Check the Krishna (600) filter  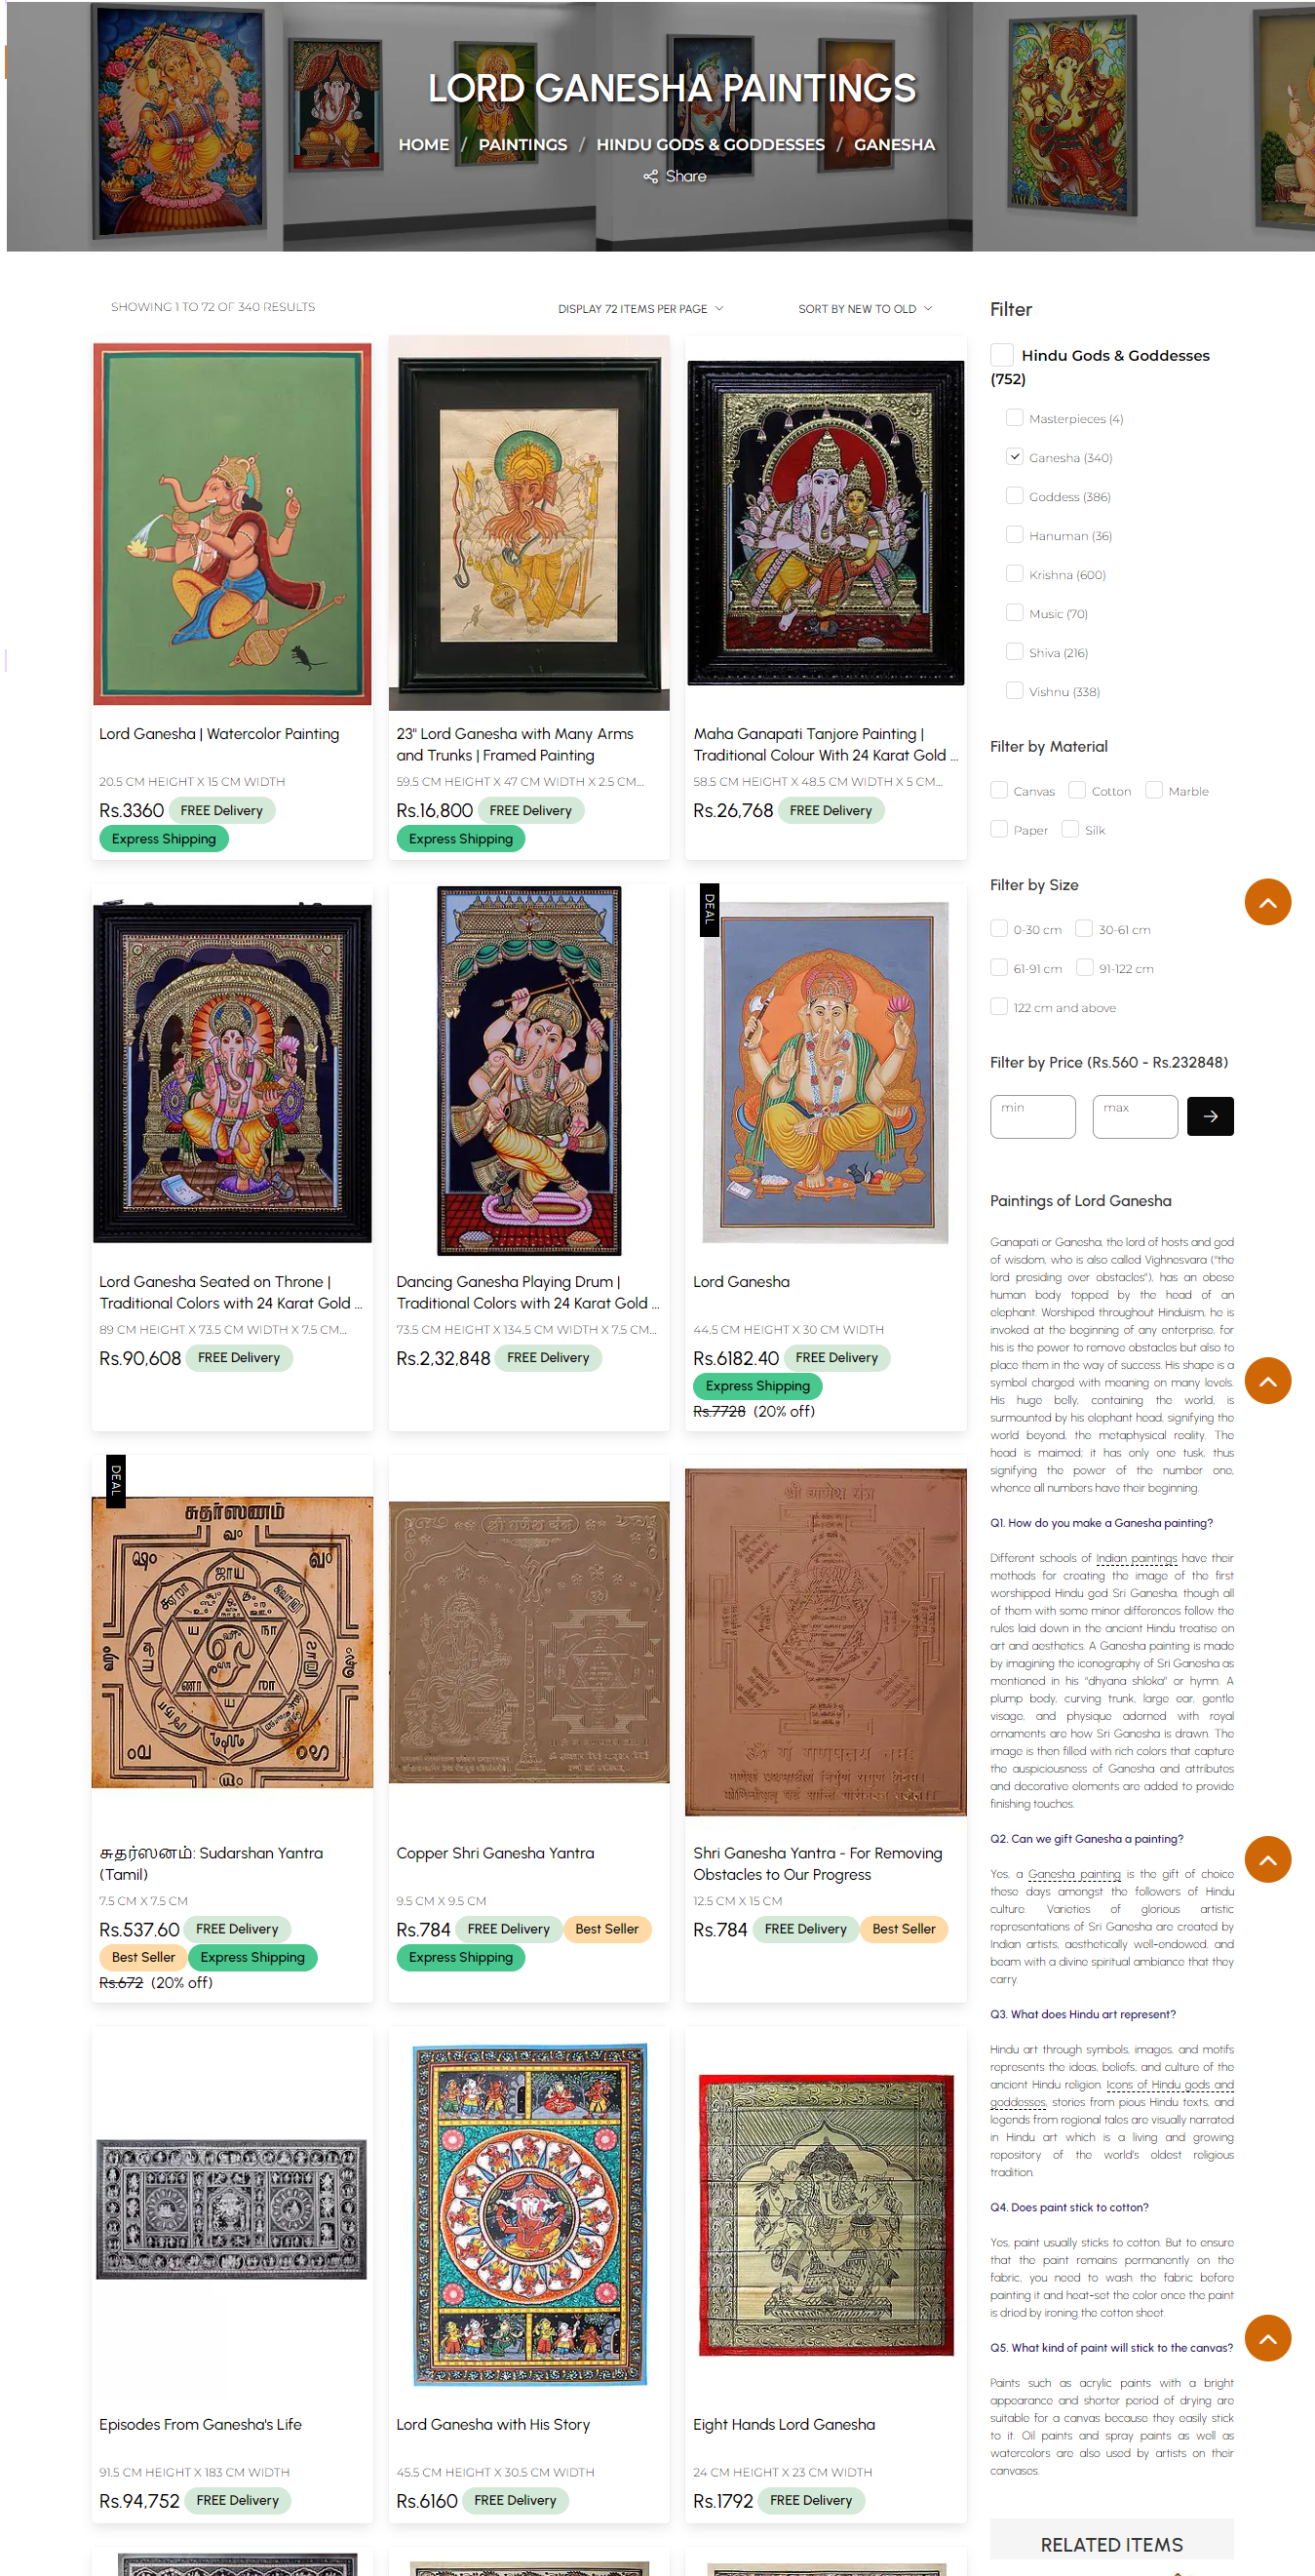click(x=1014, y=574)
